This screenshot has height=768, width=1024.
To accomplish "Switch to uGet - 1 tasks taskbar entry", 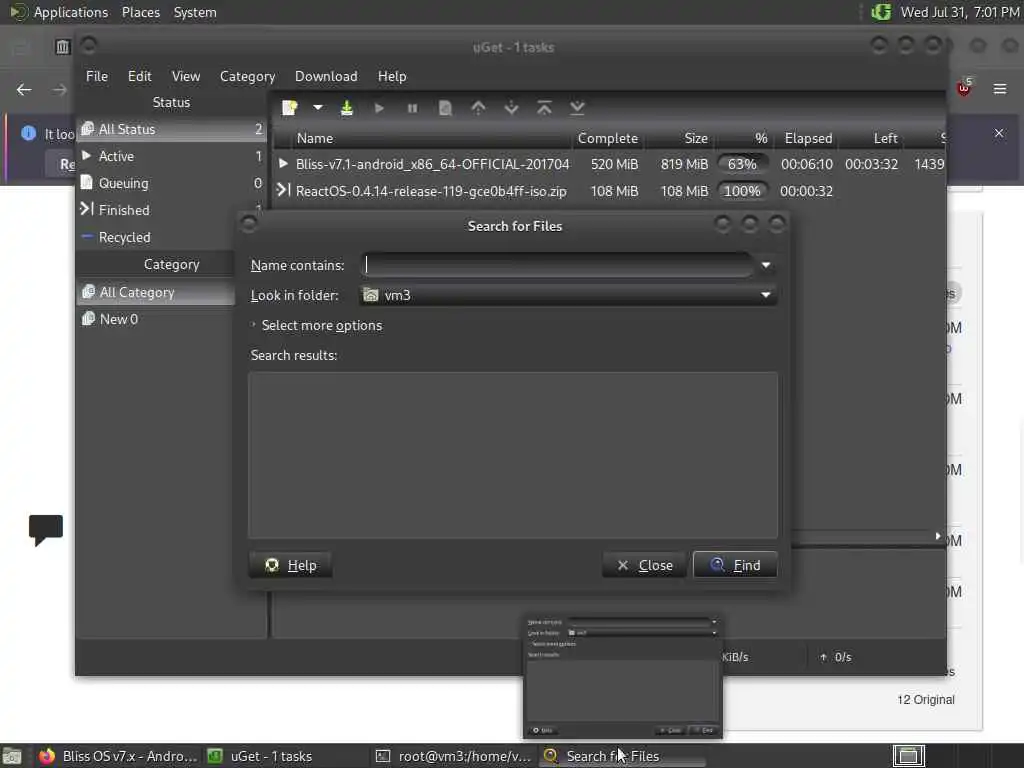I will [285, 756].
